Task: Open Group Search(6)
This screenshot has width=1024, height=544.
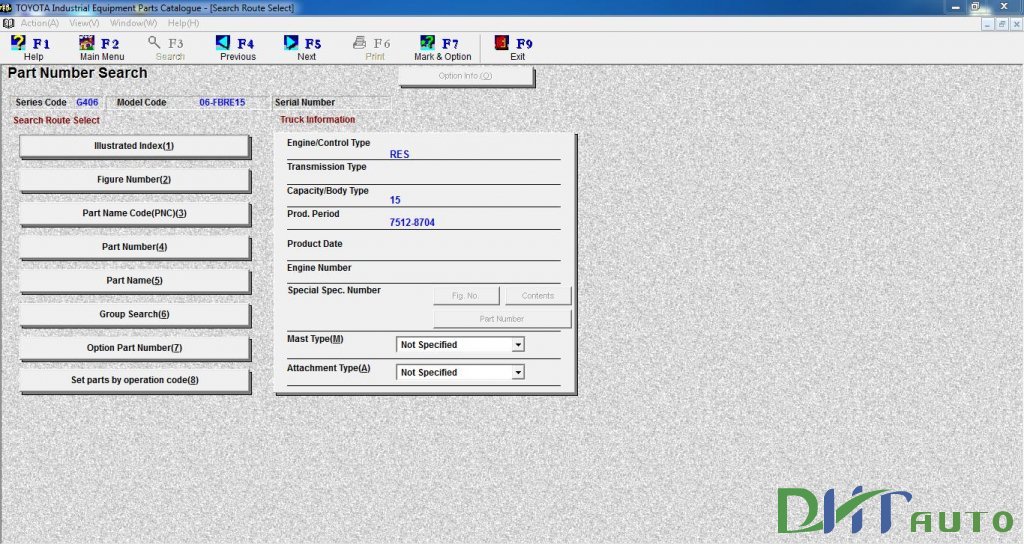Action: pos(134,314)
